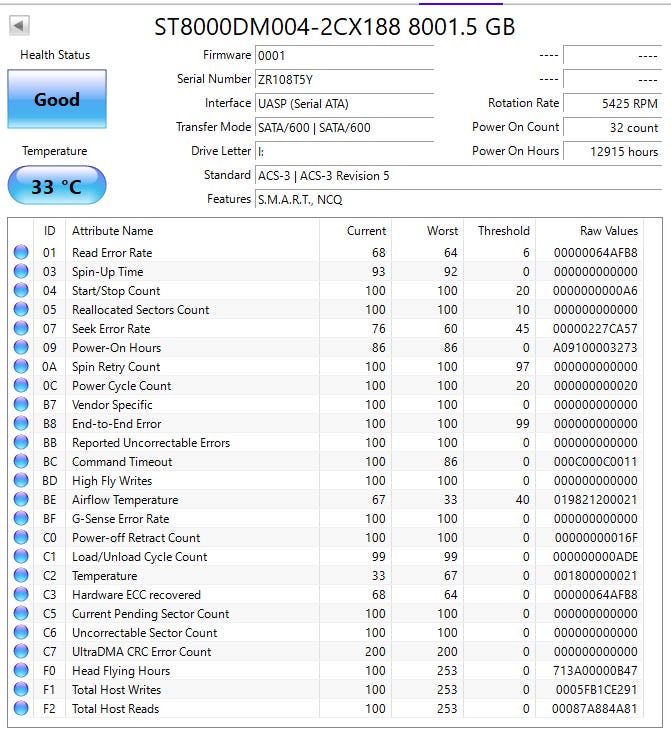Click the status orb for UltraDMA CRC Error Count
671x736 pixels.
click(21, 652)
